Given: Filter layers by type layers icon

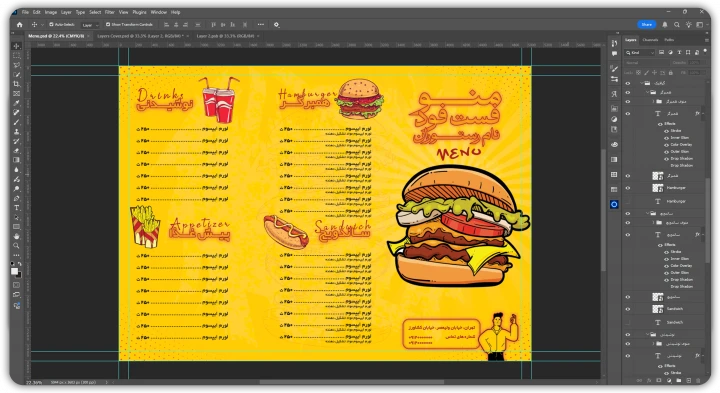Looking at the screenshot, I should click(x=680, y=53).
